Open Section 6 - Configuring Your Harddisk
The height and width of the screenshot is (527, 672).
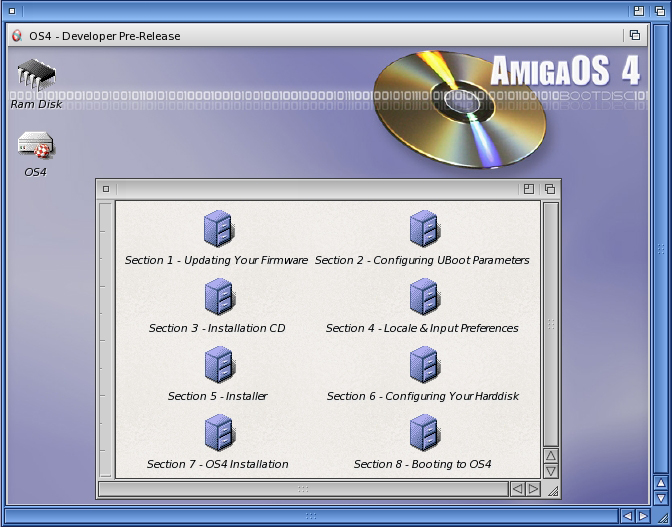tap(423, 365)
